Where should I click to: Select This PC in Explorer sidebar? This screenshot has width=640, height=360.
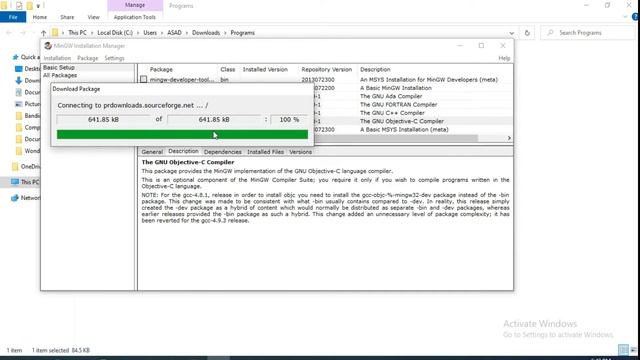point(25,182)
